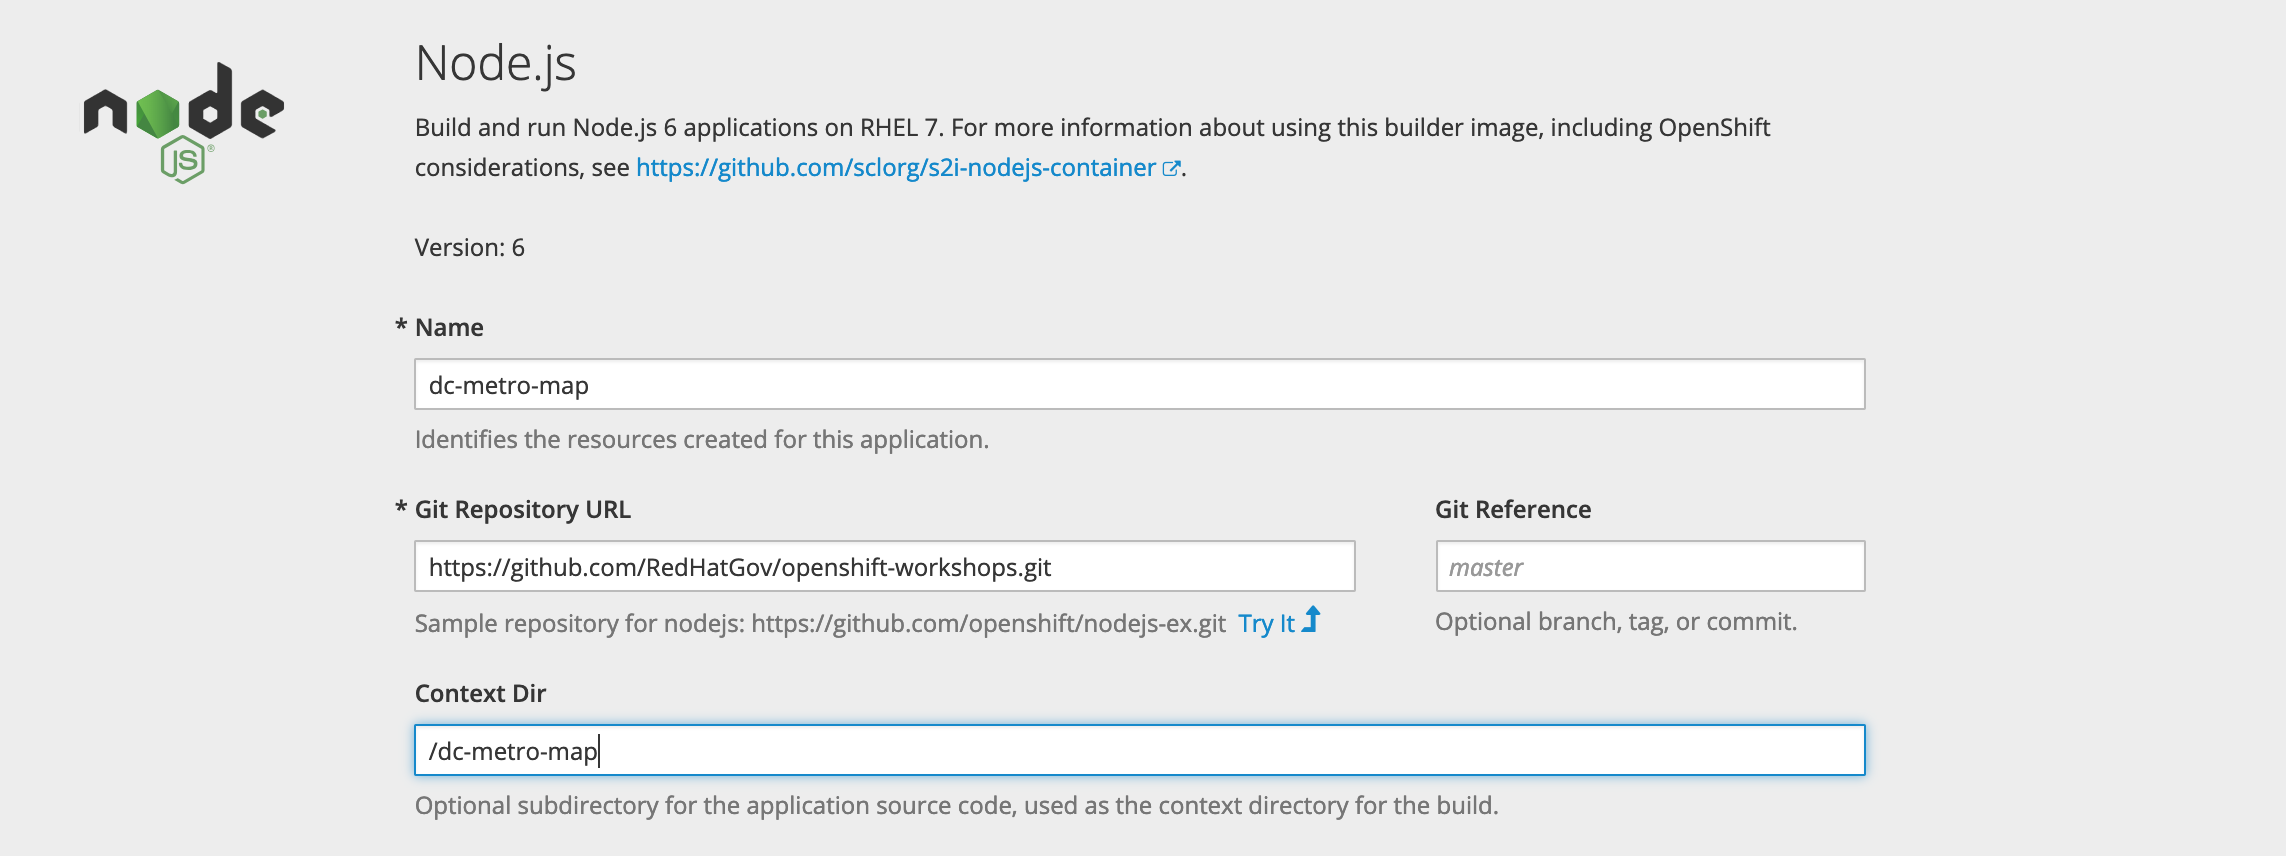The image size is (2286, 856).
Task: Click the "Optional branch, tag, or commit" hint
Action: point(1616,622)
